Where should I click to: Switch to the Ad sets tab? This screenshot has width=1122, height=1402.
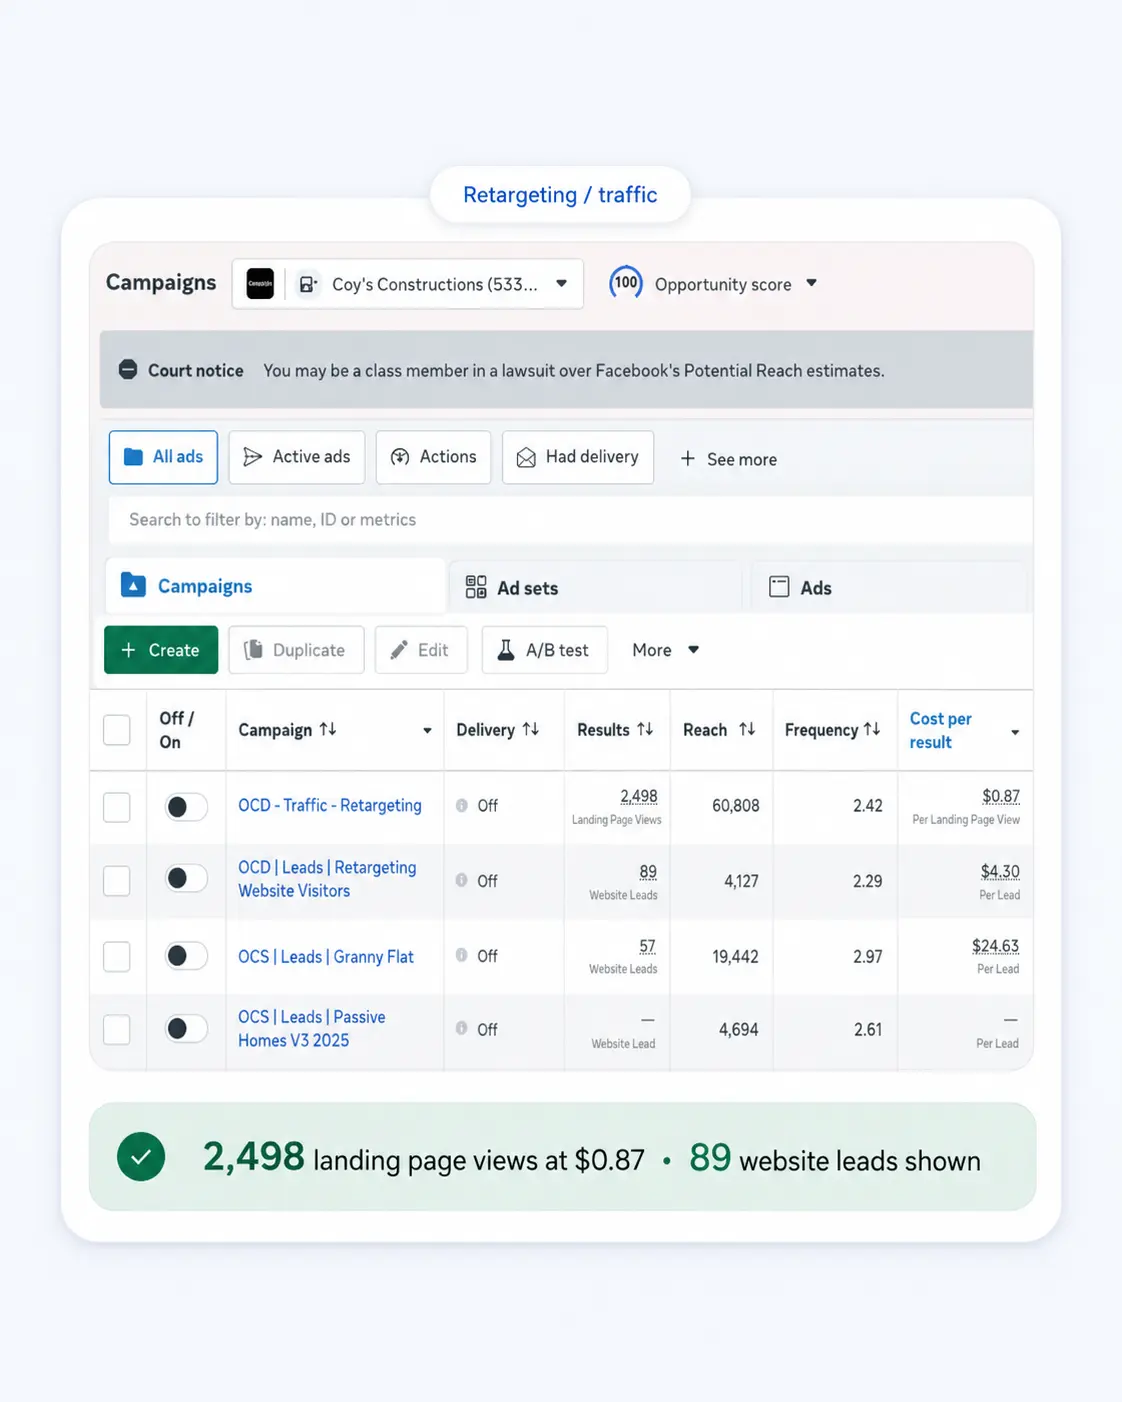[x=598, y=588]
